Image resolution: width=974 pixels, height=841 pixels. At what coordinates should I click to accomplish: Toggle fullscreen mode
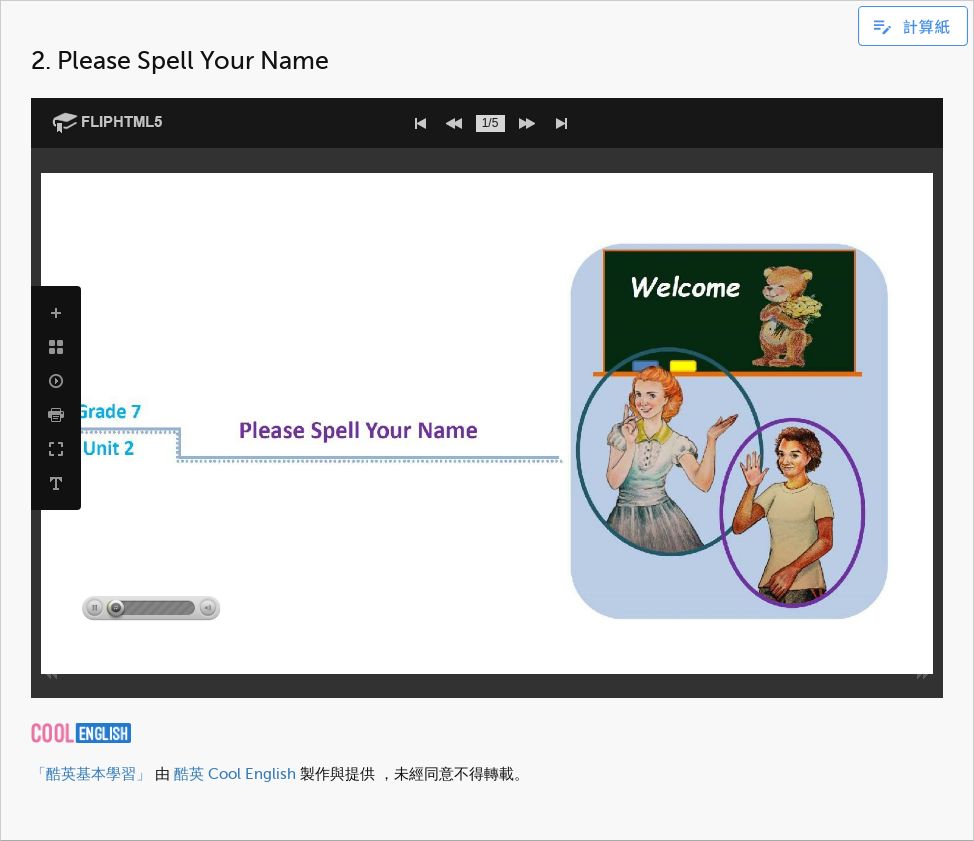tap(56, 448)
